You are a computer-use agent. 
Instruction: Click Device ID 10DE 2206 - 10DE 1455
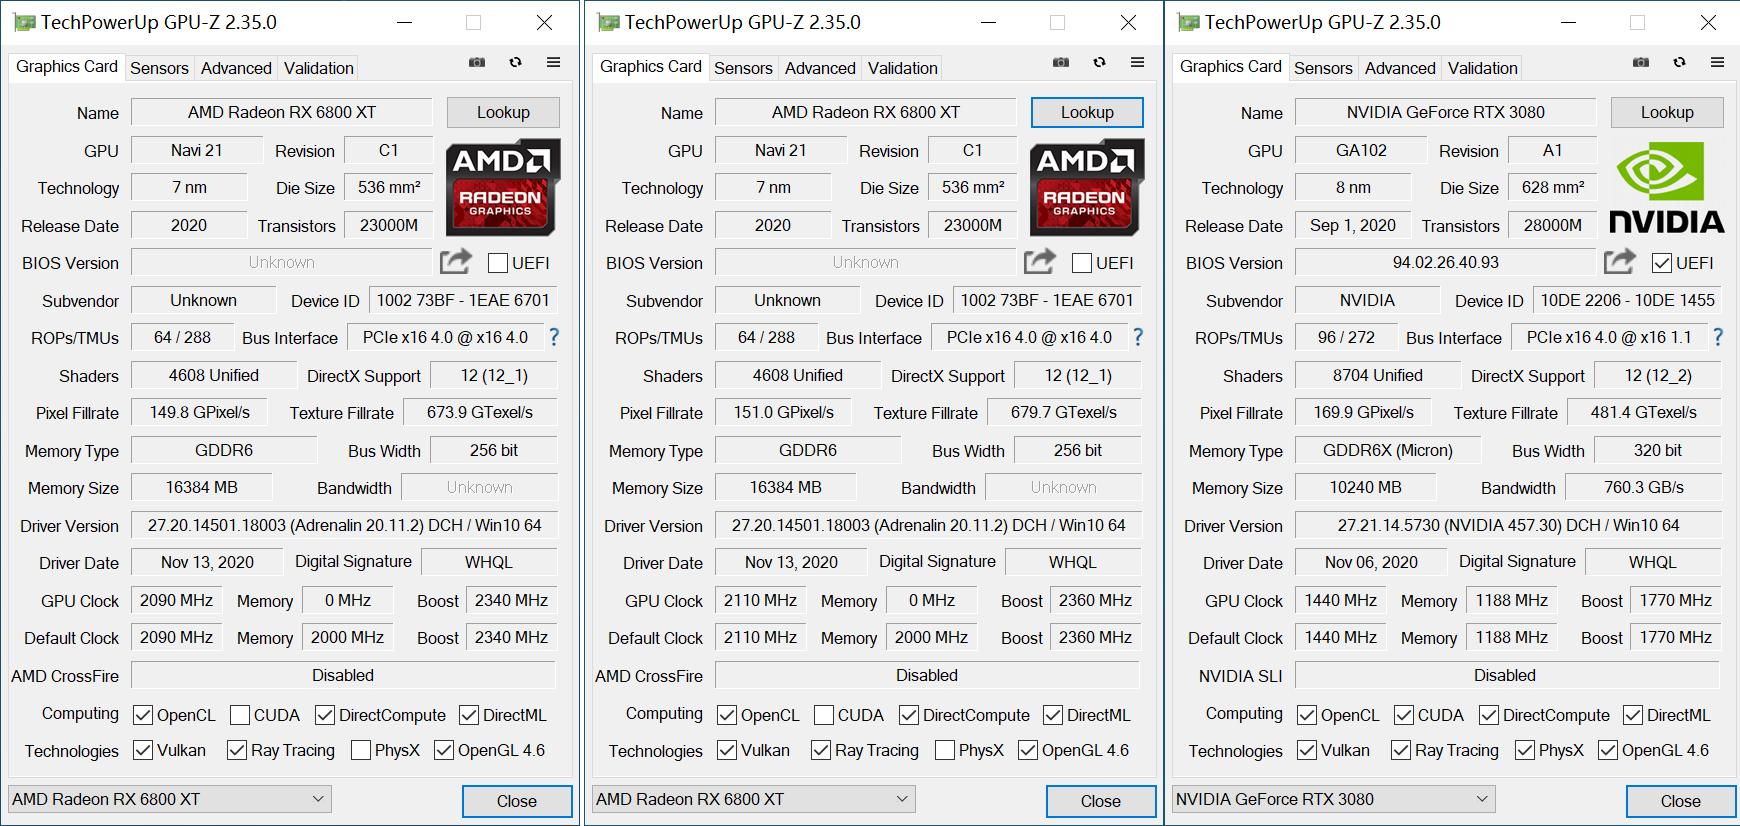pos(1628,300)
